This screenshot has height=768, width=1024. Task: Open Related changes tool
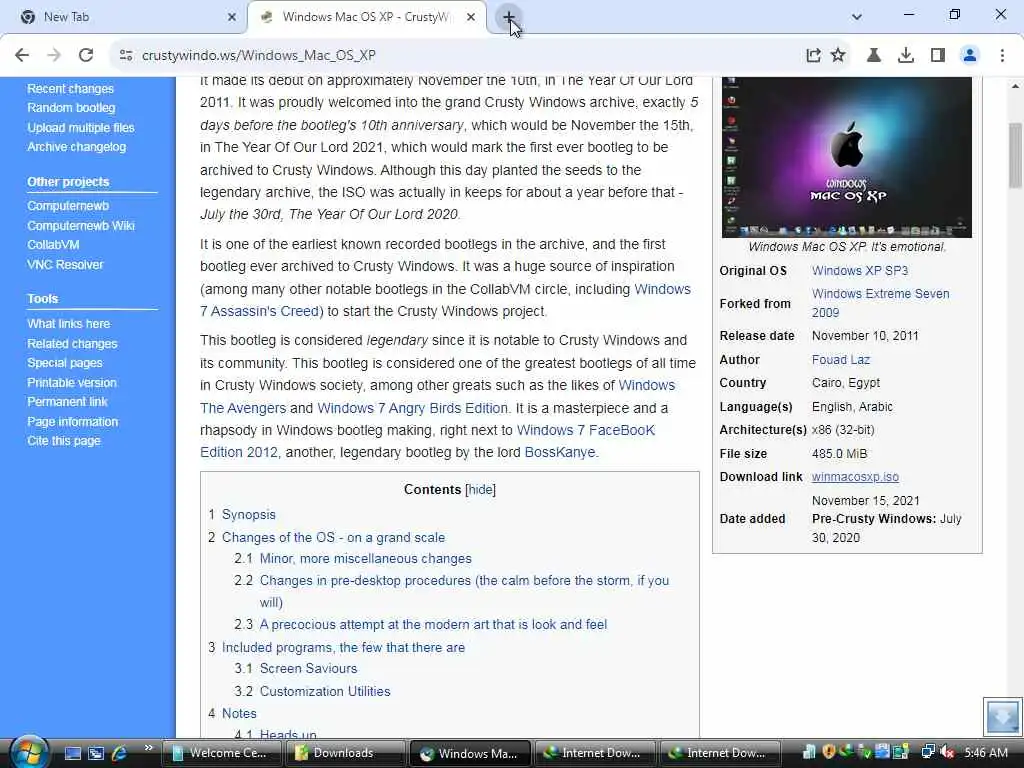[x=72, y=344]
